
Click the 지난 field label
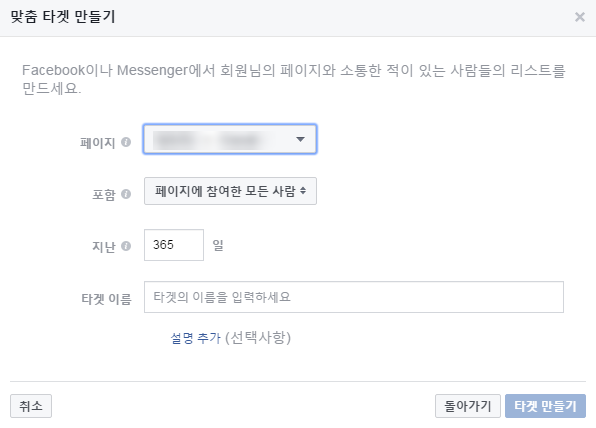click(104, 247)
